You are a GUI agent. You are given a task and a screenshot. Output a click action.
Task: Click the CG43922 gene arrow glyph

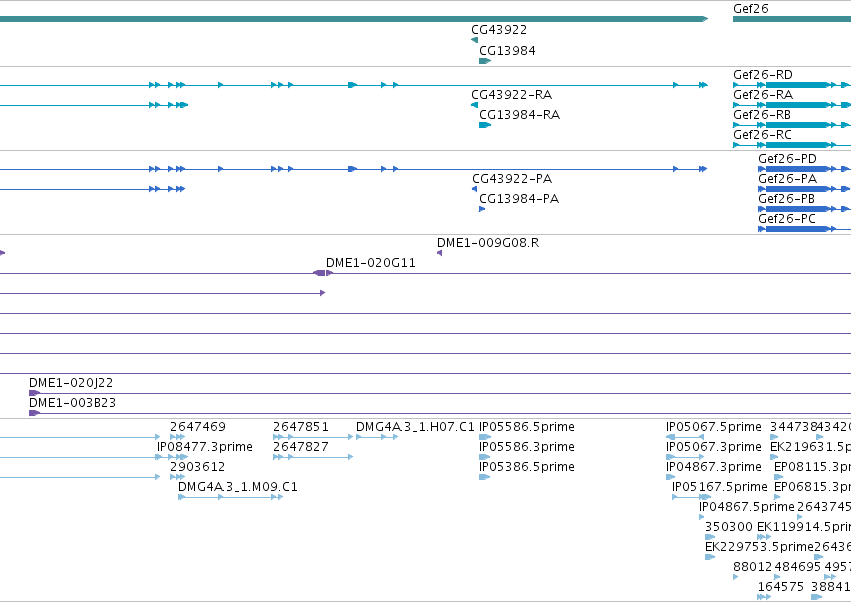[x=474, y=40]
